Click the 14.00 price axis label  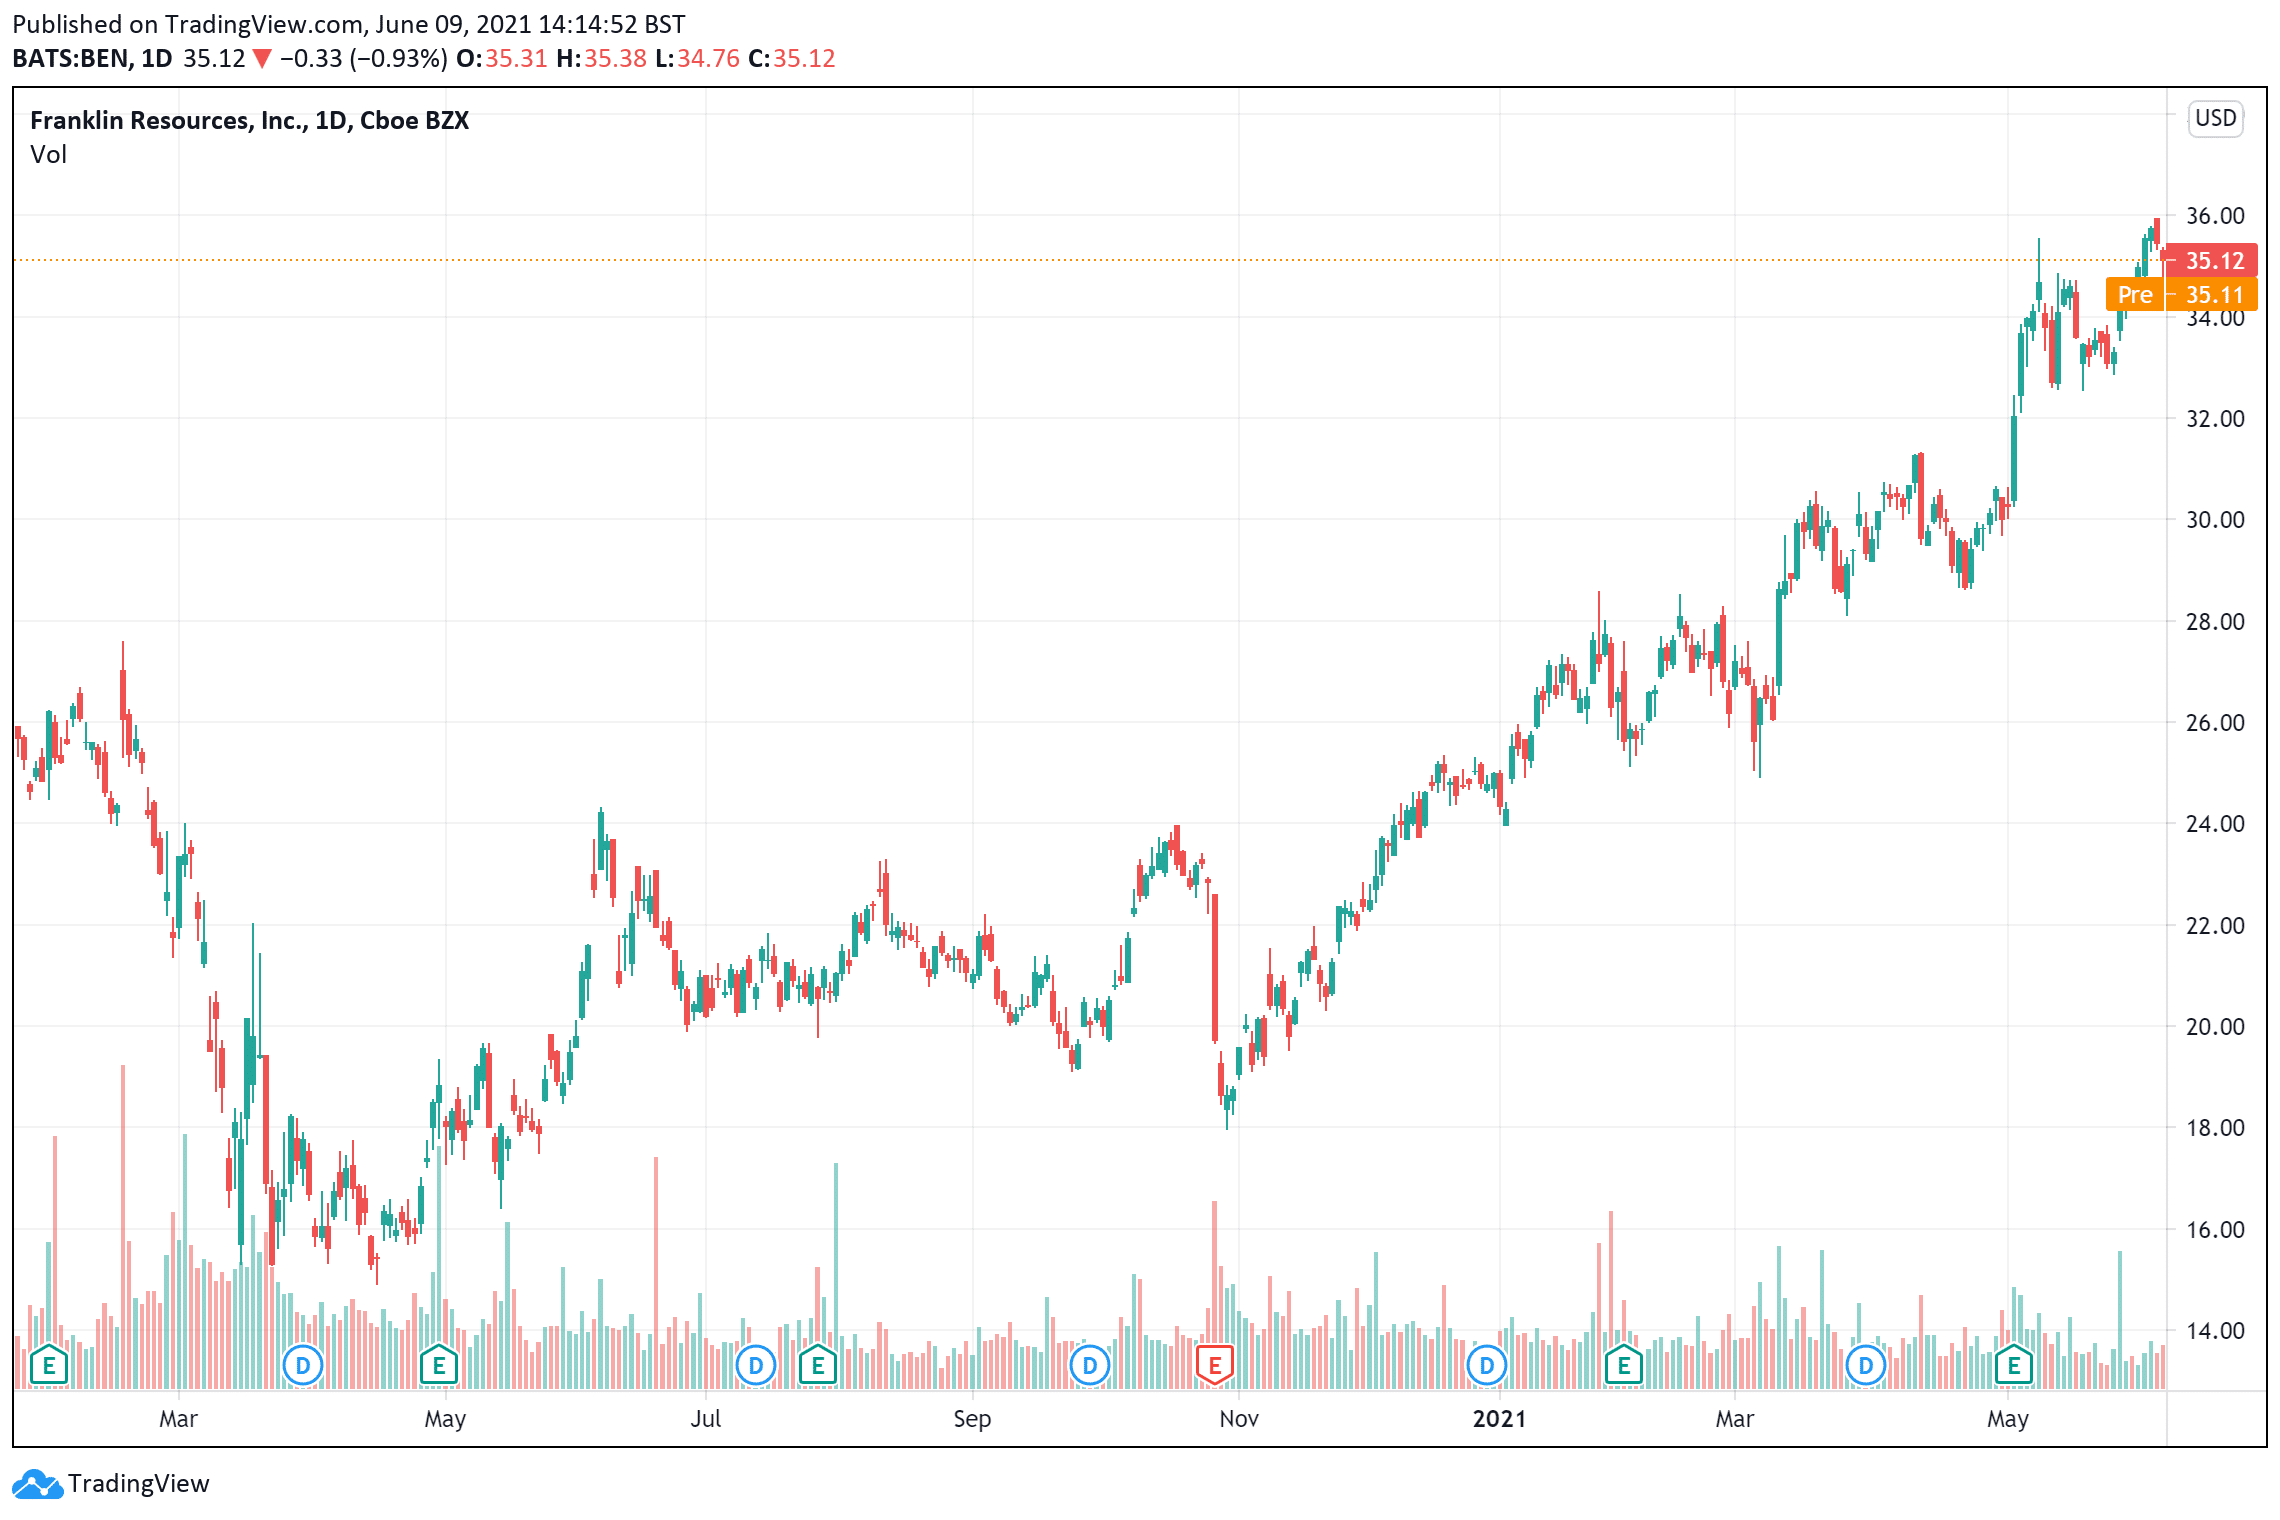2215,1331
